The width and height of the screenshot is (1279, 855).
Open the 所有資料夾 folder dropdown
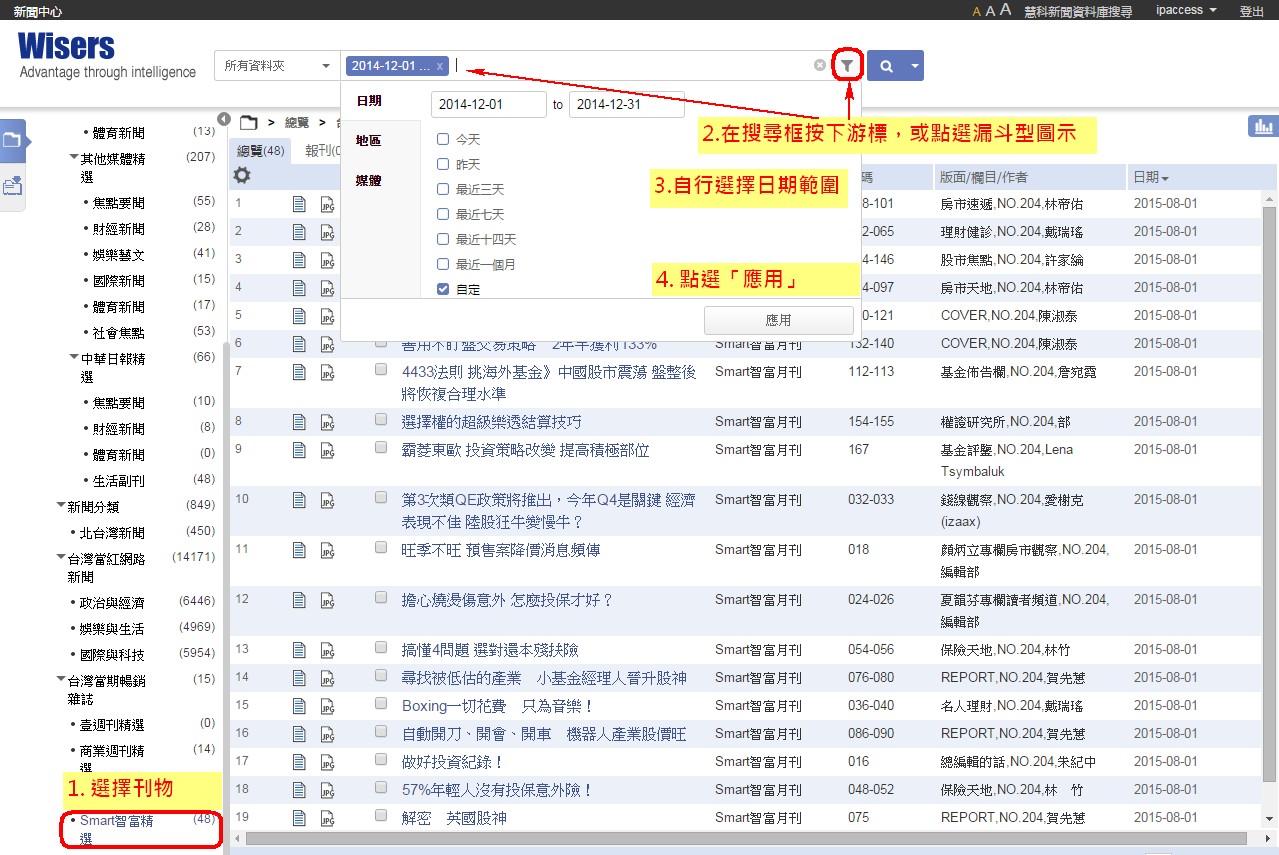[277, 66]
